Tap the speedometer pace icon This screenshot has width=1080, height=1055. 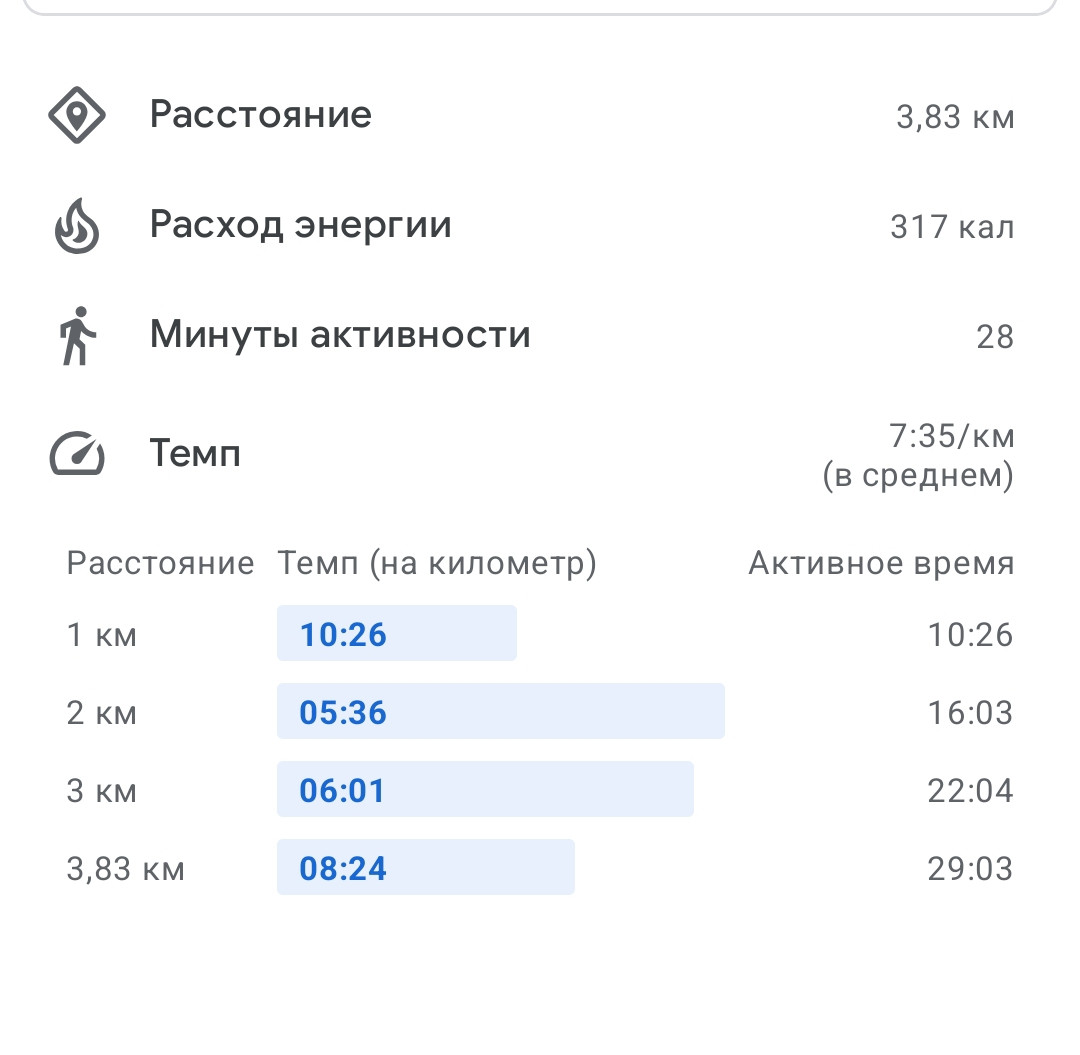coord(77,454)
